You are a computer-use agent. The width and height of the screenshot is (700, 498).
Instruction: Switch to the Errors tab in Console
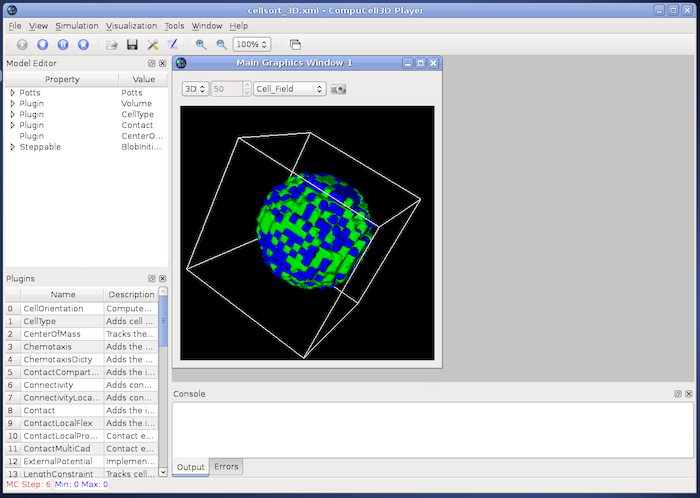tap(226, 467)
